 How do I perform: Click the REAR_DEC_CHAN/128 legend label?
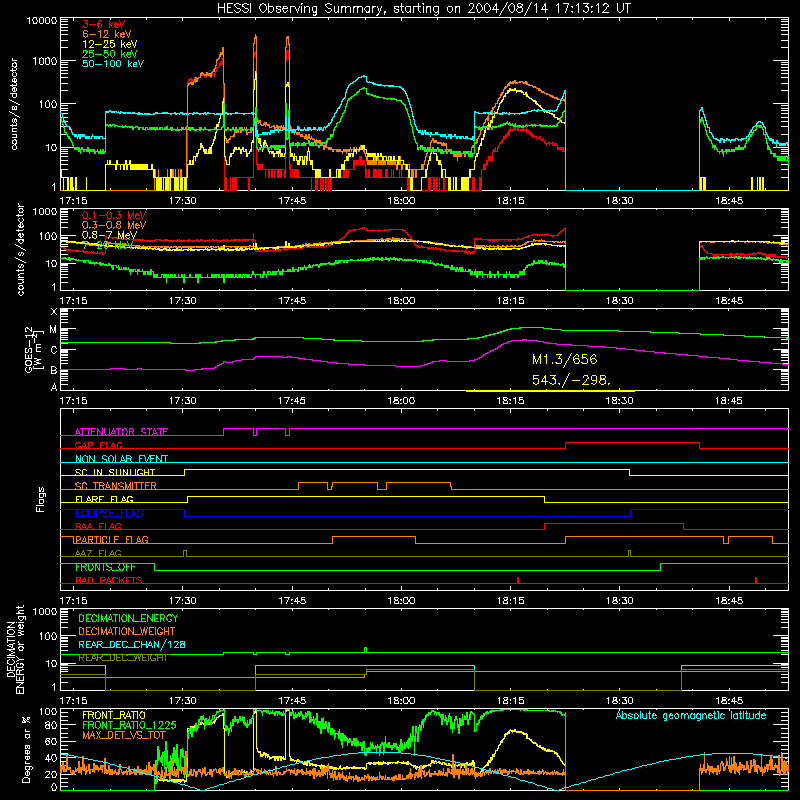tap(132, 644)
